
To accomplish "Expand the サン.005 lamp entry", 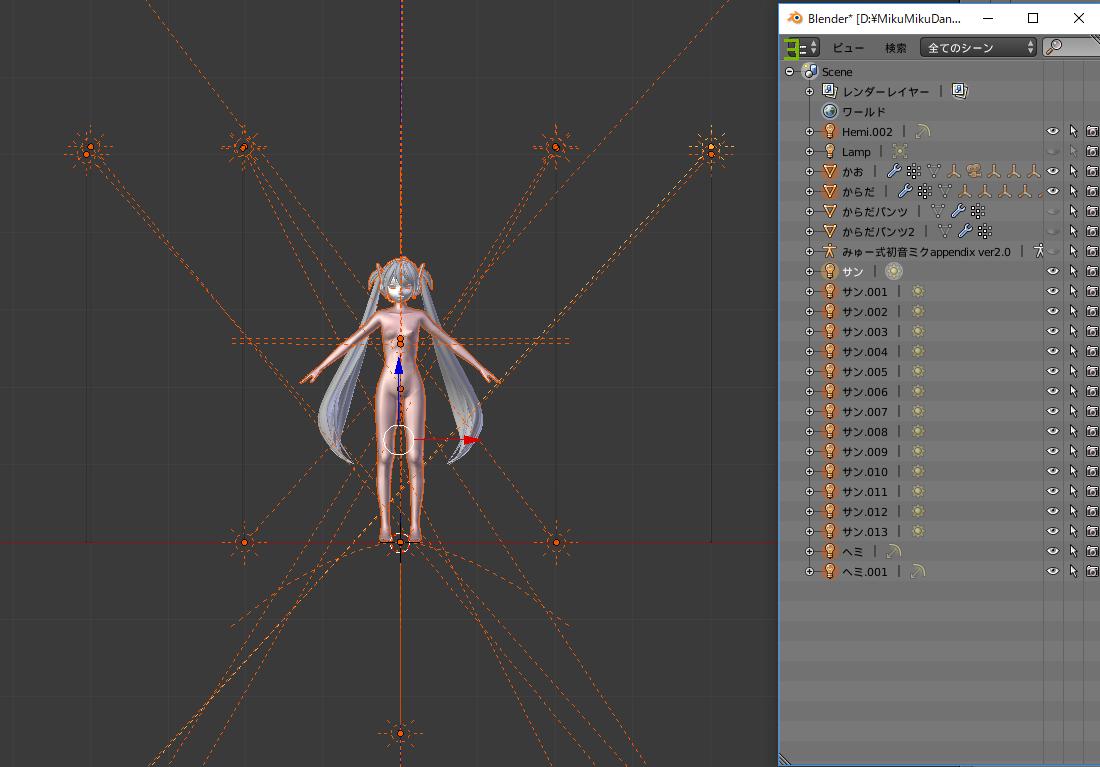I will [x=810, y=371].
